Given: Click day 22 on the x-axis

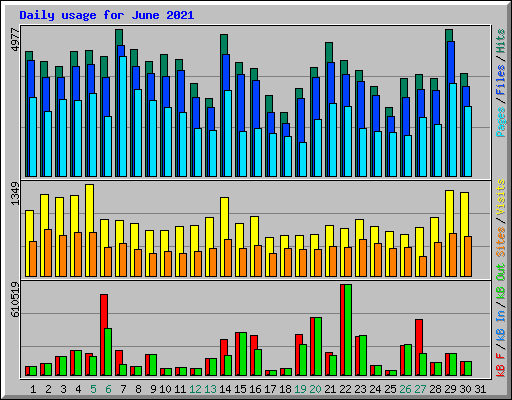Looking at the screenshot, I should pos(345,389).
